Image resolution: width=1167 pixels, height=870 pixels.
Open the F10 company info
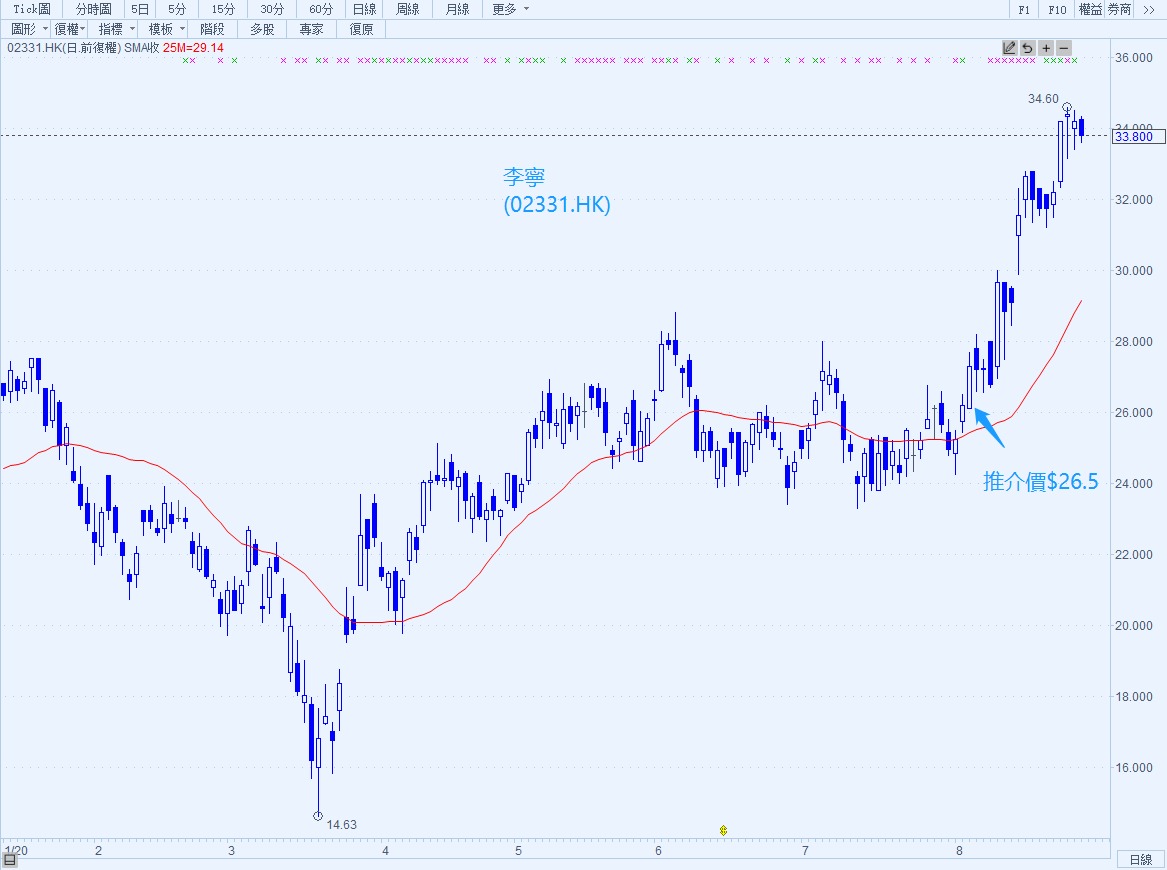1057,9
